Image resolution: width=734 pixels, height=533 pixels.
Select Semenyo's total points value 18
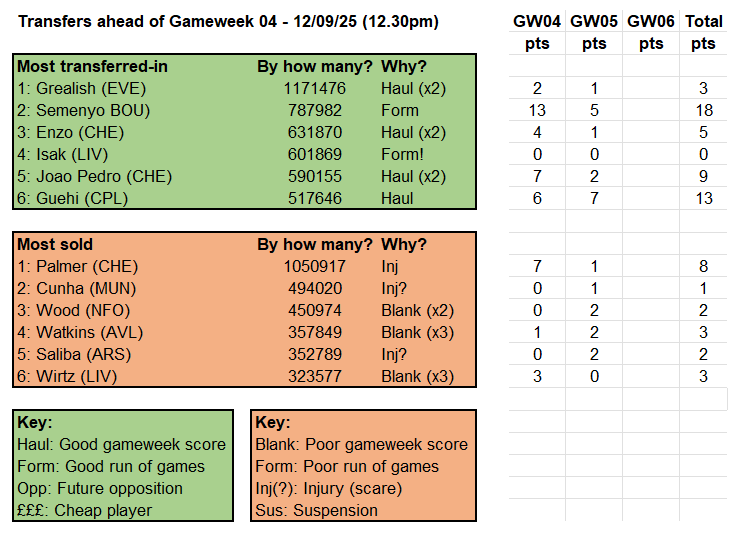[703, 110]
